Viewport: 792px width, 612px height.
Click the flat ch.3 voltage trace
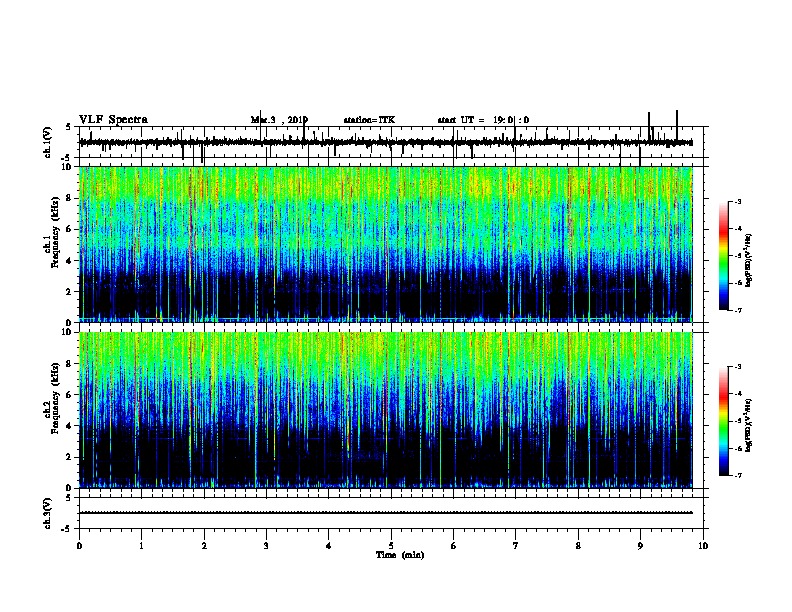point(386,513)
